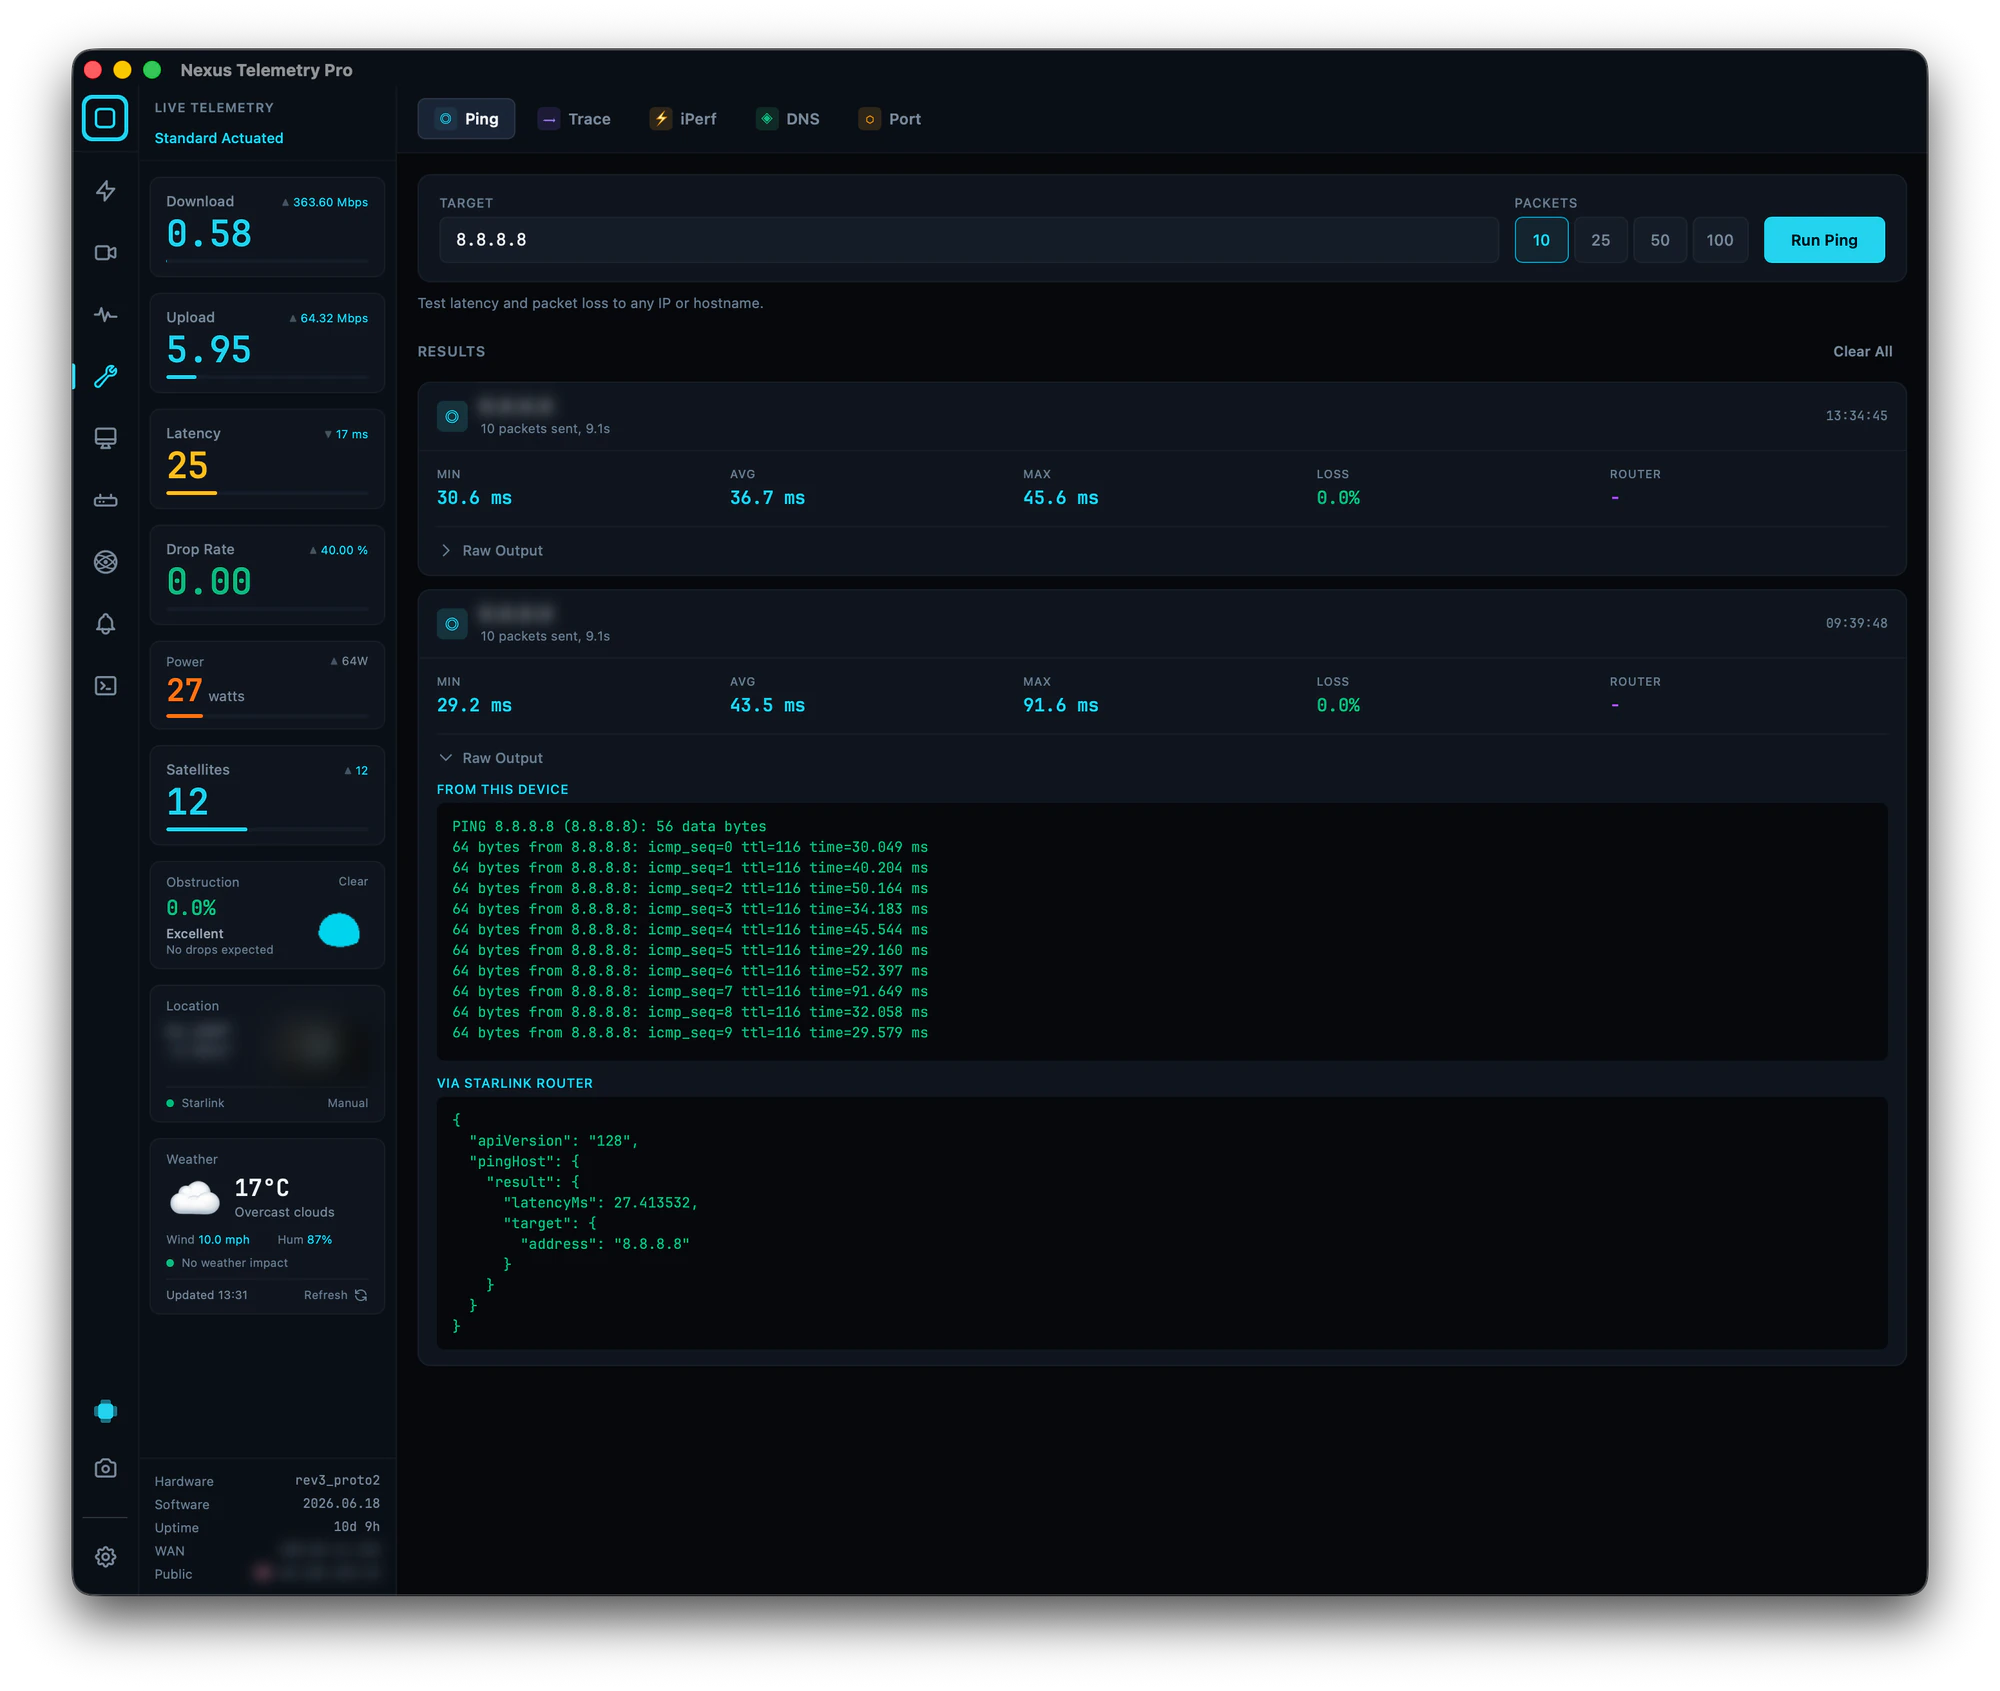This screenshot has height=1691, width=2000.
Task: Click the overcast cloud weather icon
Action: pos(195,1197)
